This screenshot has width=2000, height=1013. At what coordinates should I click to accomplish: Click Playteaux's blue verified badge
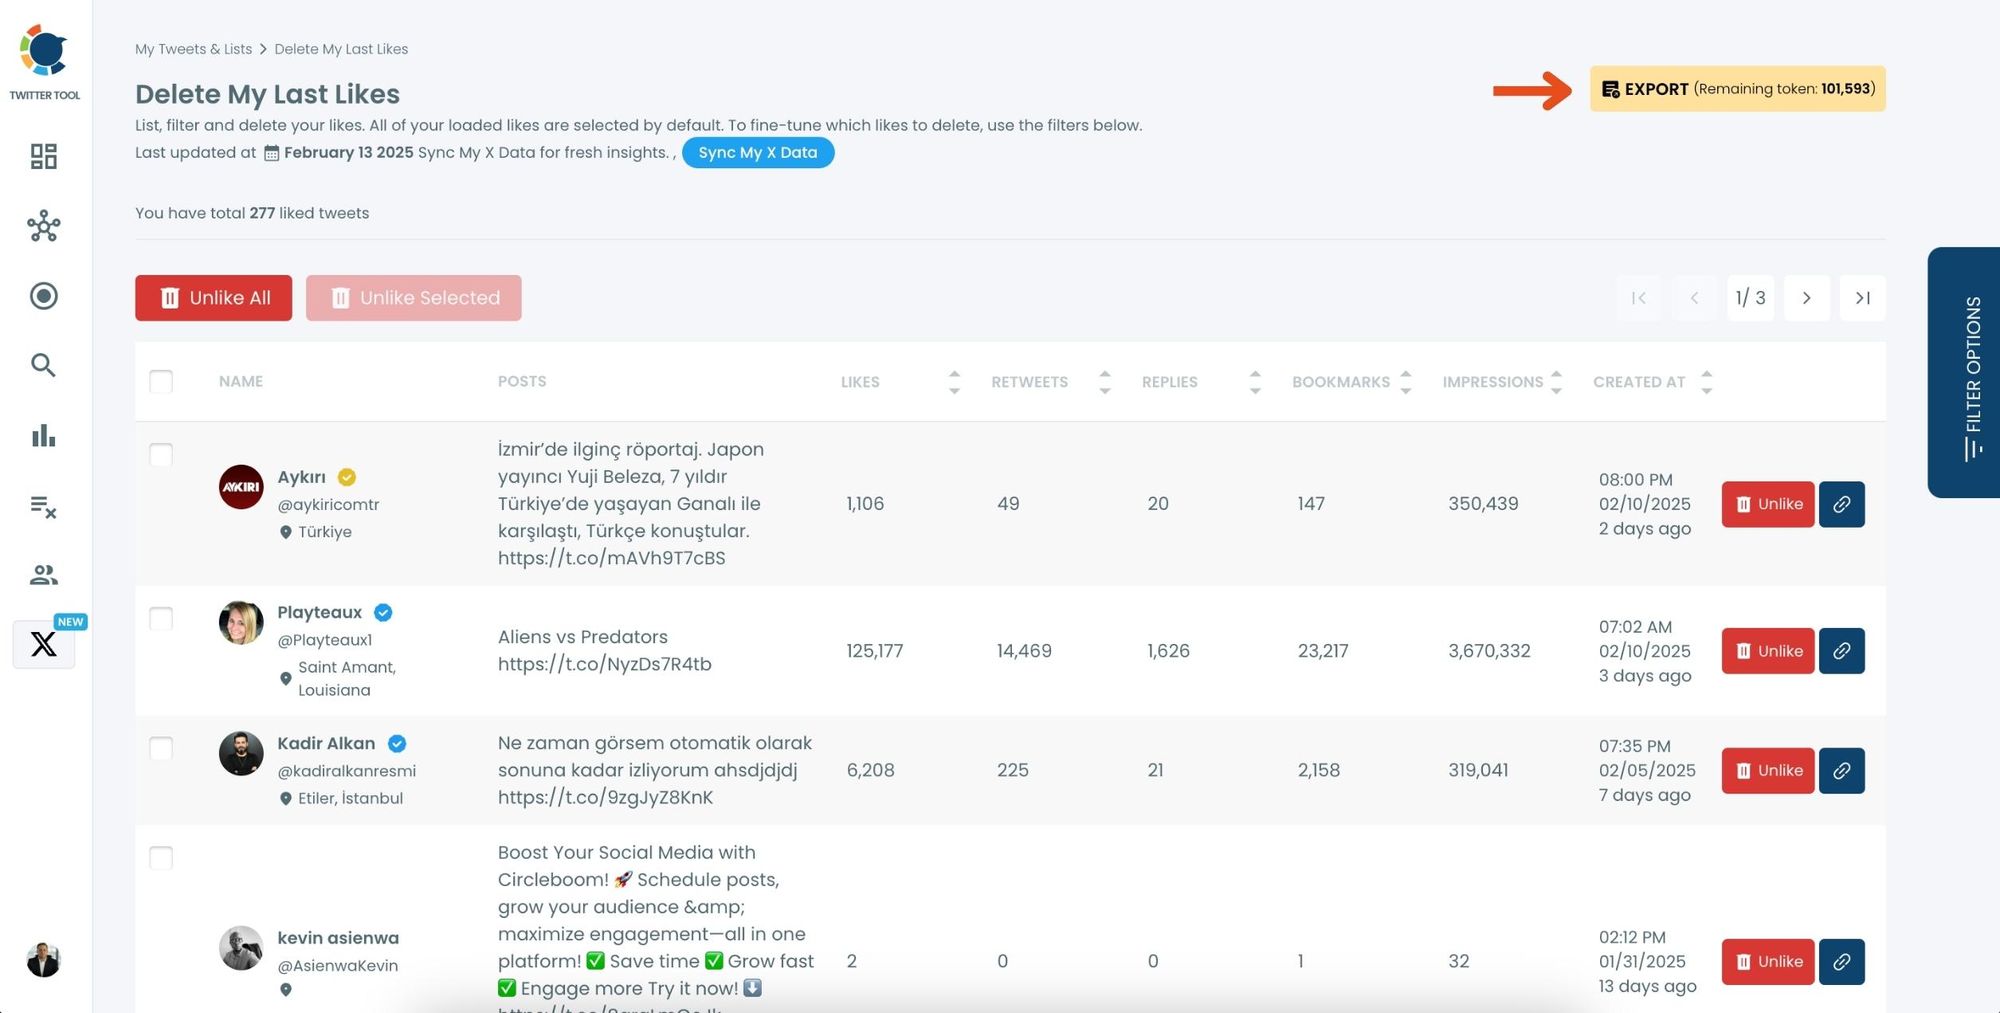tap(383, 612)
